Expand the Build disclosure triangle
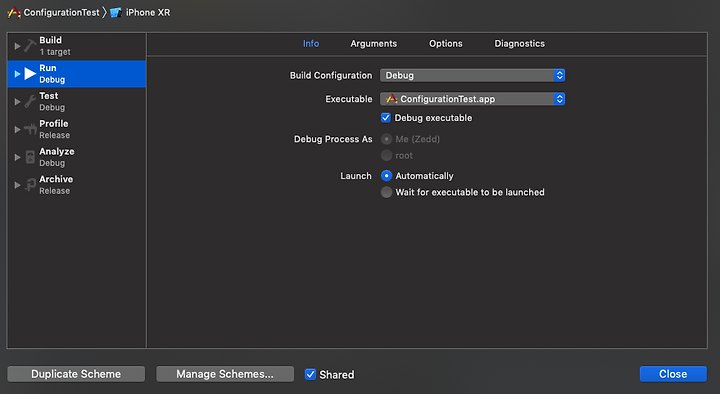720x394 pixels. pos(17,46)
